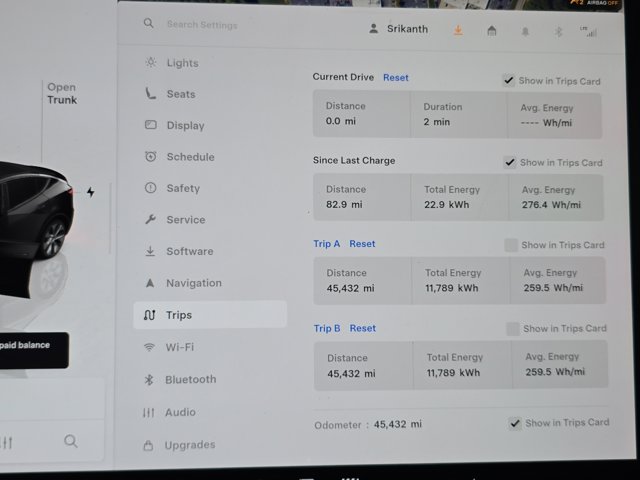
Task: Tap the magnifier icon below the car
Action: point(71,441)
